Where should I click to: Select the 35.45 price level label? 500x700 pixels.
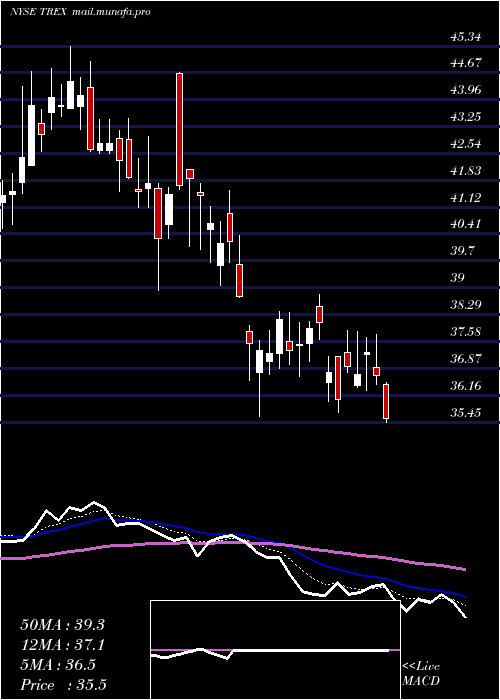[x=466, y=412]
